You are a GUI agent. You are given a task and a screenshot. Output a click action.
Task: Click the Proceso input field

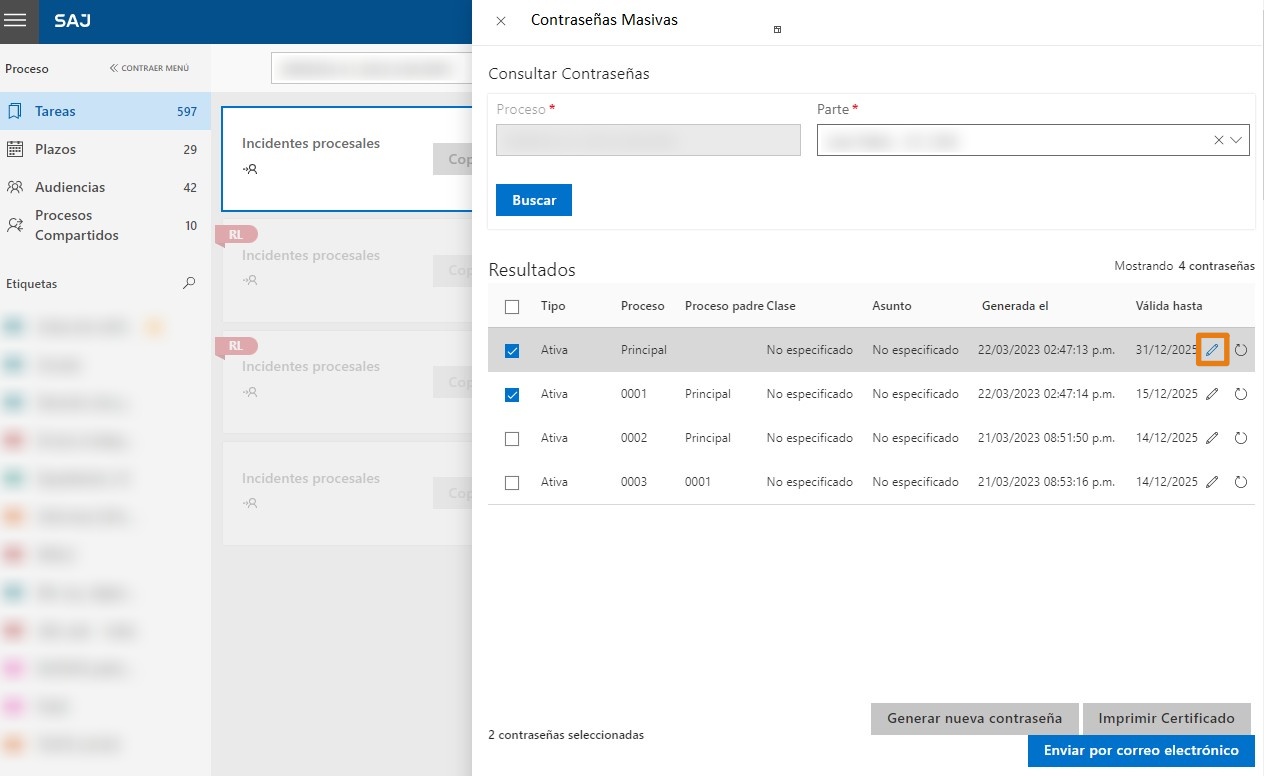point(648,140)
